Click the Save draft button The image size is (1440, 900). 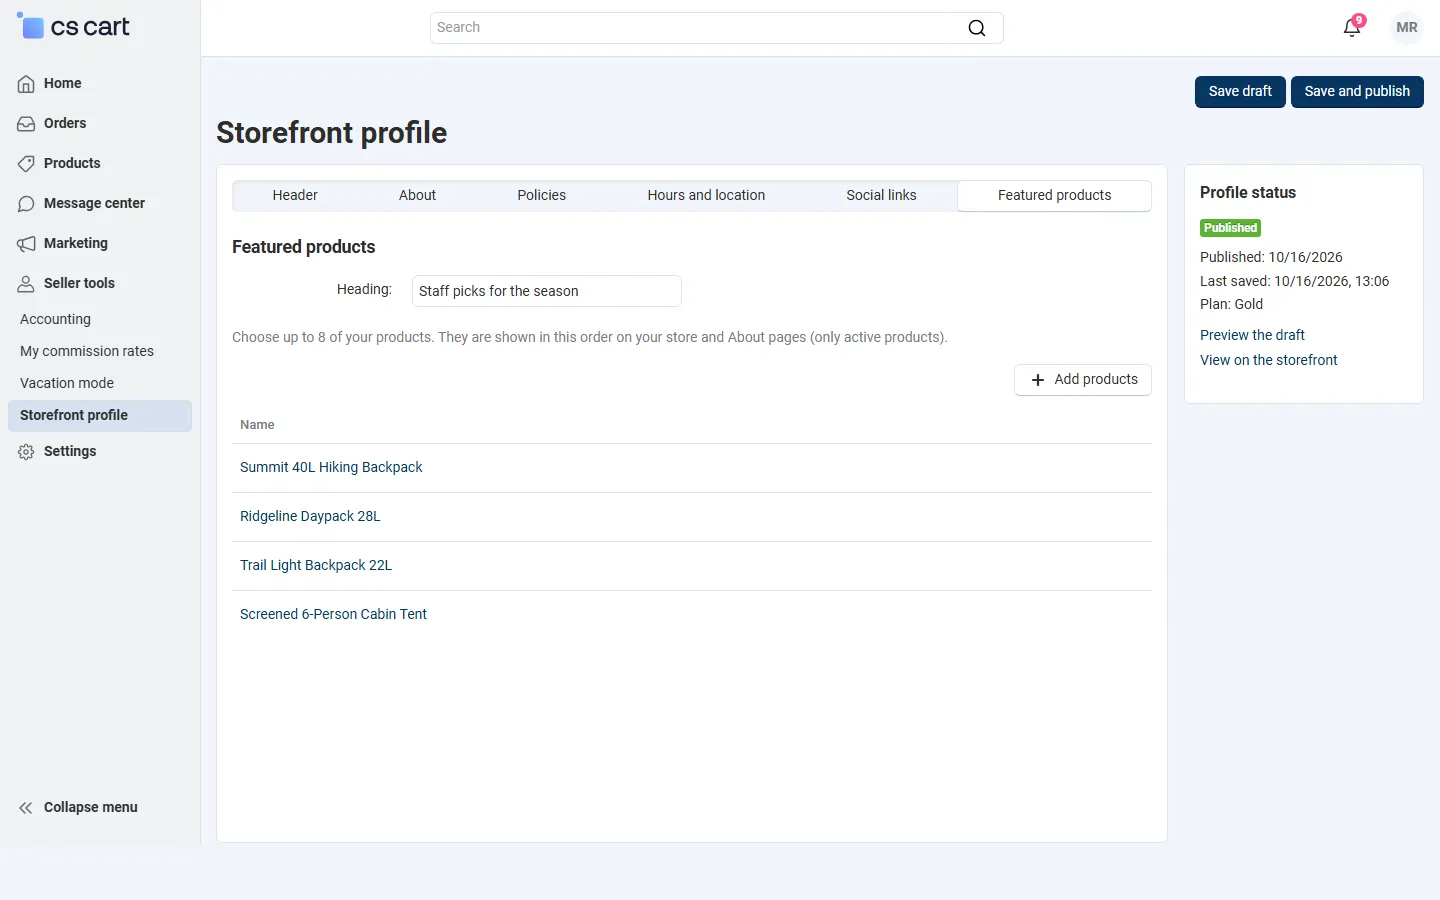point(1240,91)
